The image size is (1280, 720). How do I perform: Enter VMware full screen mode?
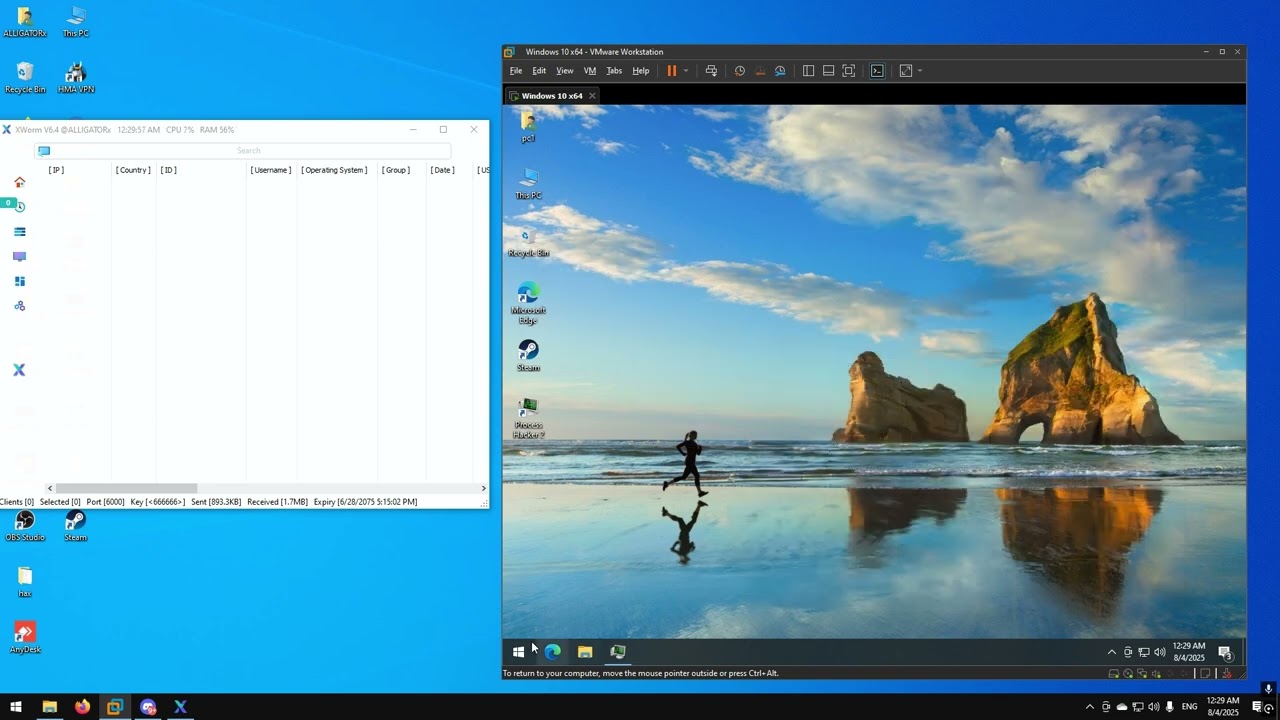[x=849, y=71]
